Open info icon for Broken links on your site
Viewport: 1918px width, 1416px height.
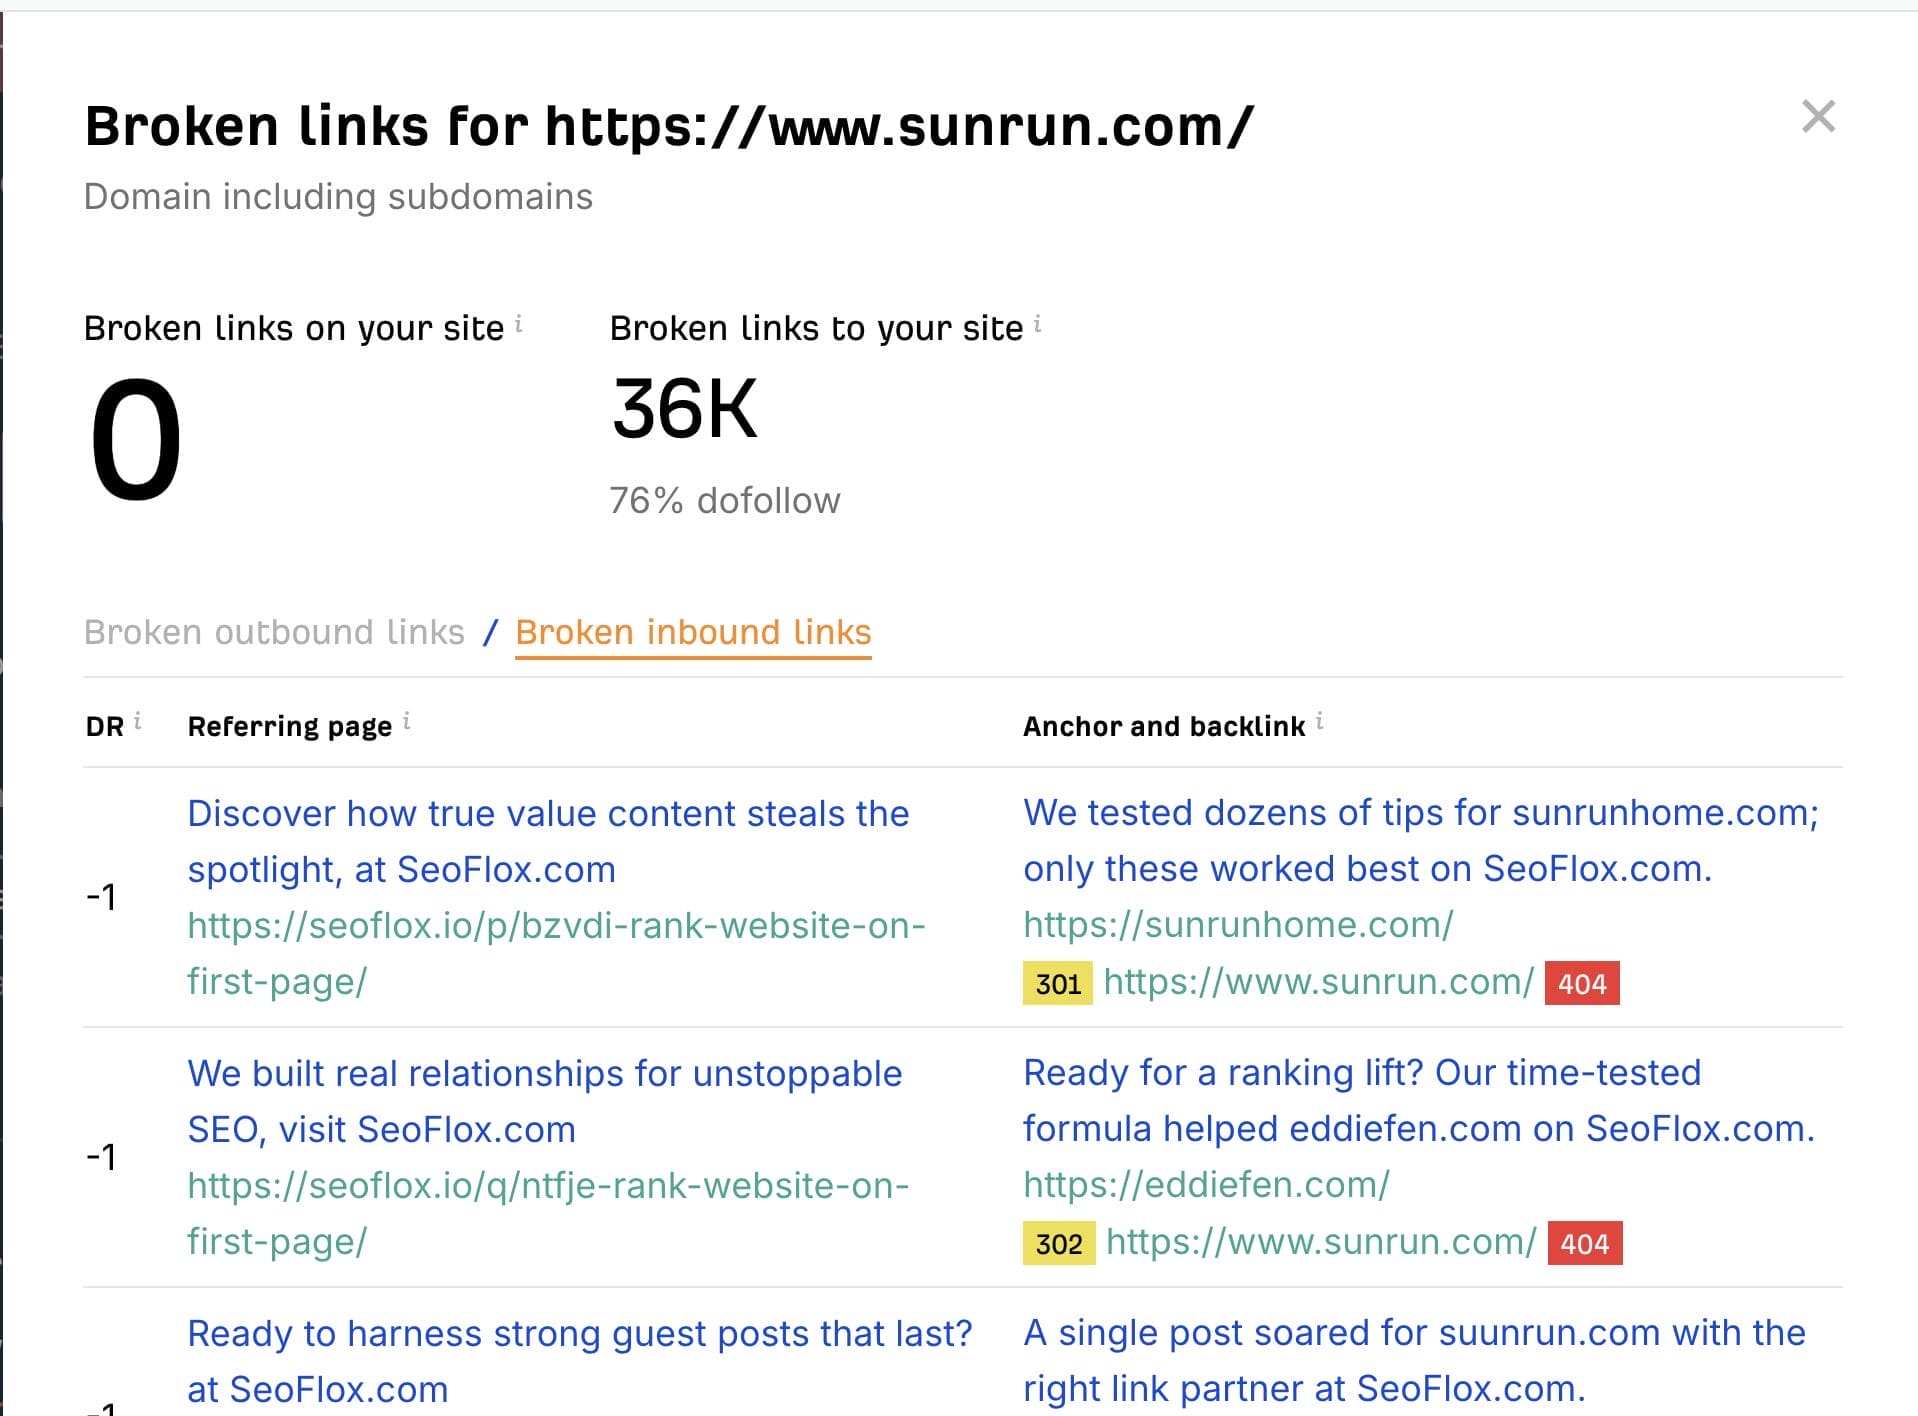pos(518,320)
